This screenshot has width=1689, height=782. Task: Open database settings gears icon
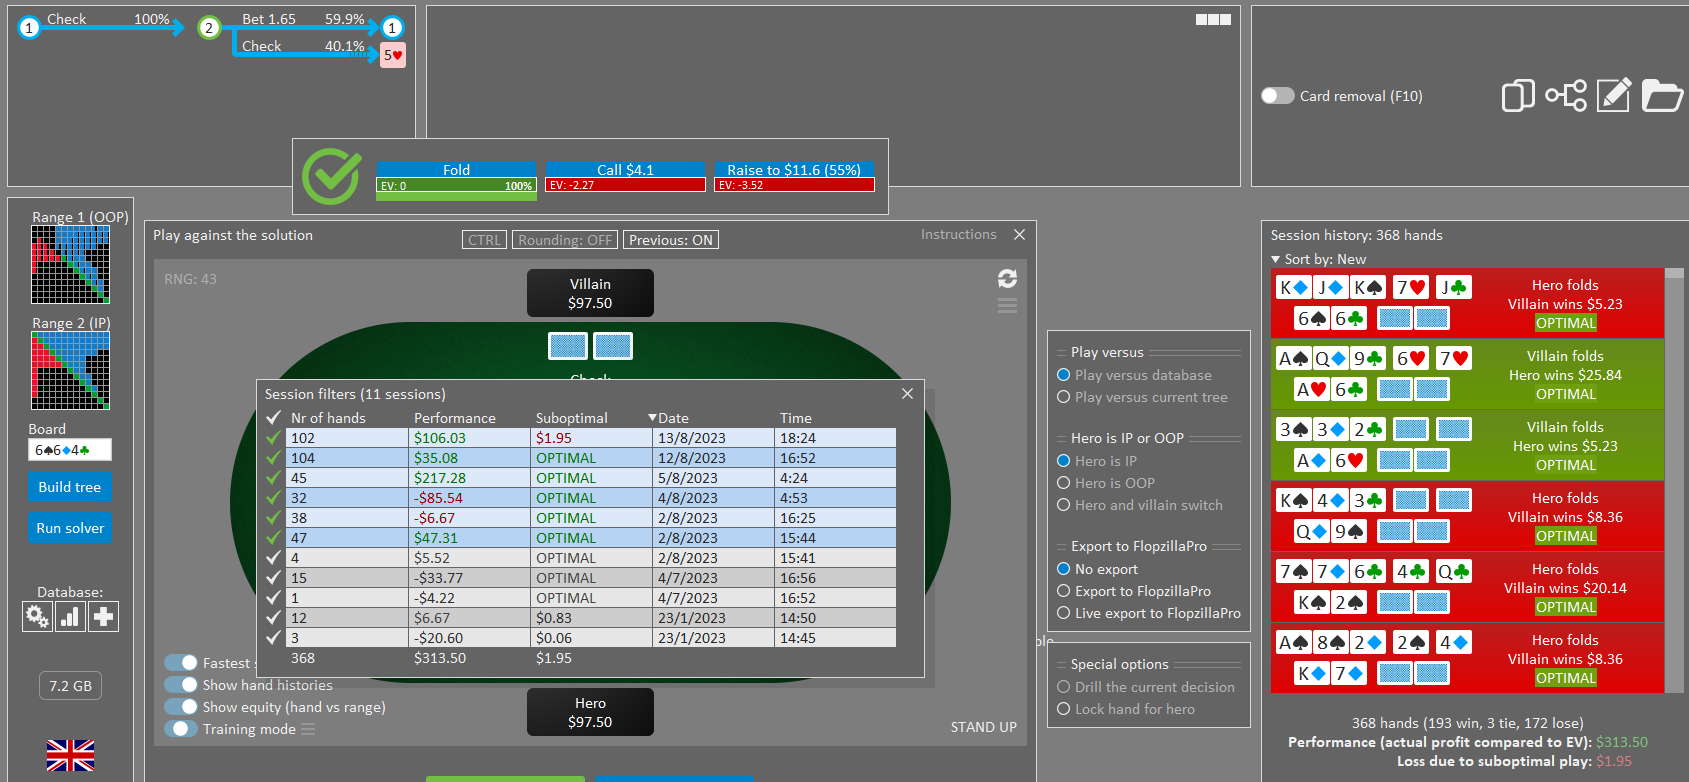[x=37, y=617]
